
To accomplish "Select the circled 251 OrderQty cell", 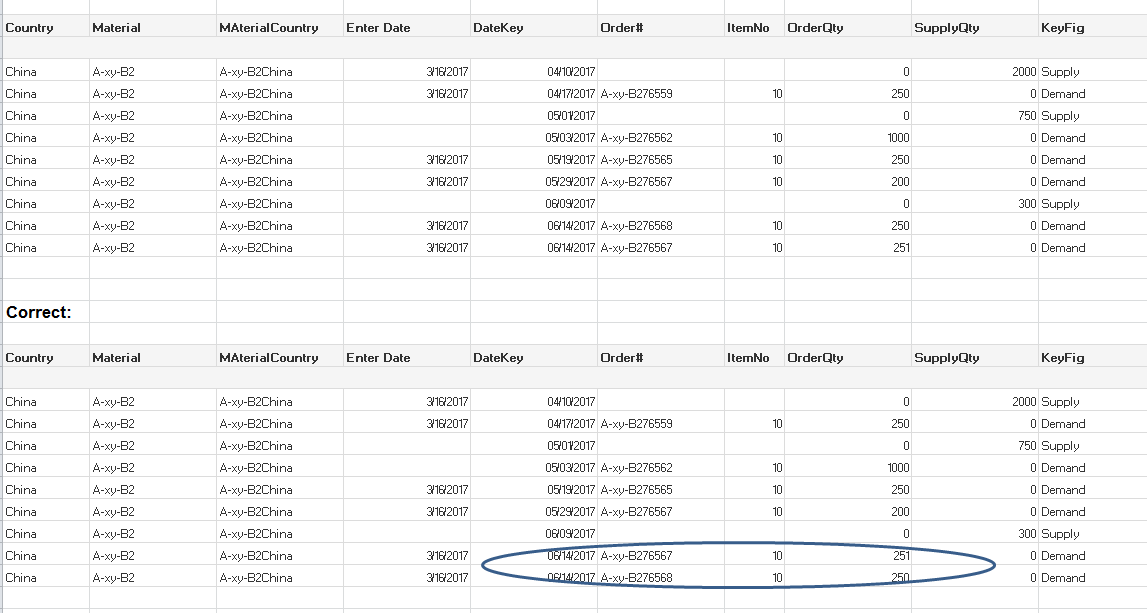I will 900,556.
